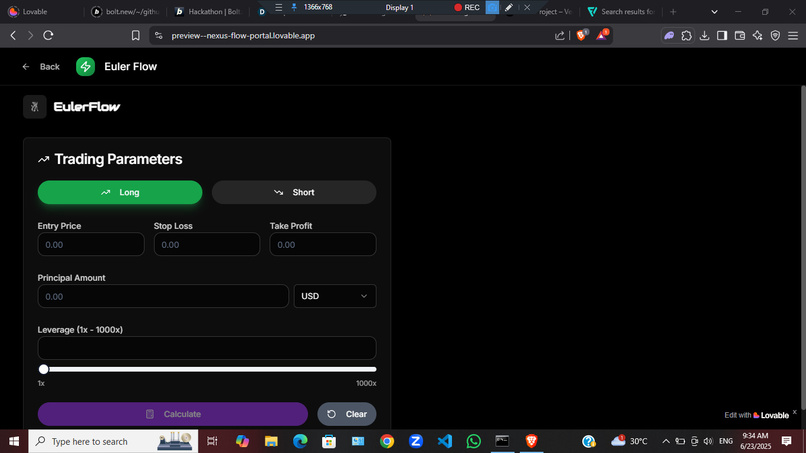Open File Explorer from taskbar

click(271, 441)
